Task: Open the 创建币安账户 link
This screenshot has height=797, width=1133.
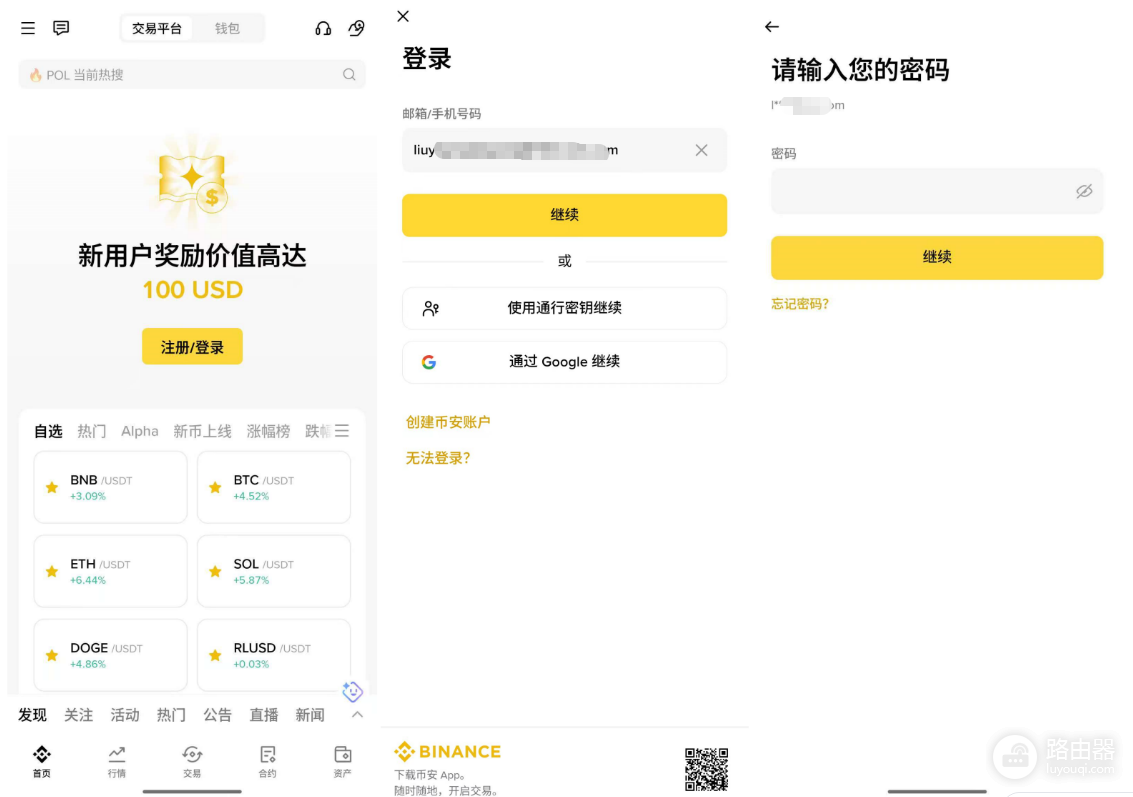Action: pos(448,422)
